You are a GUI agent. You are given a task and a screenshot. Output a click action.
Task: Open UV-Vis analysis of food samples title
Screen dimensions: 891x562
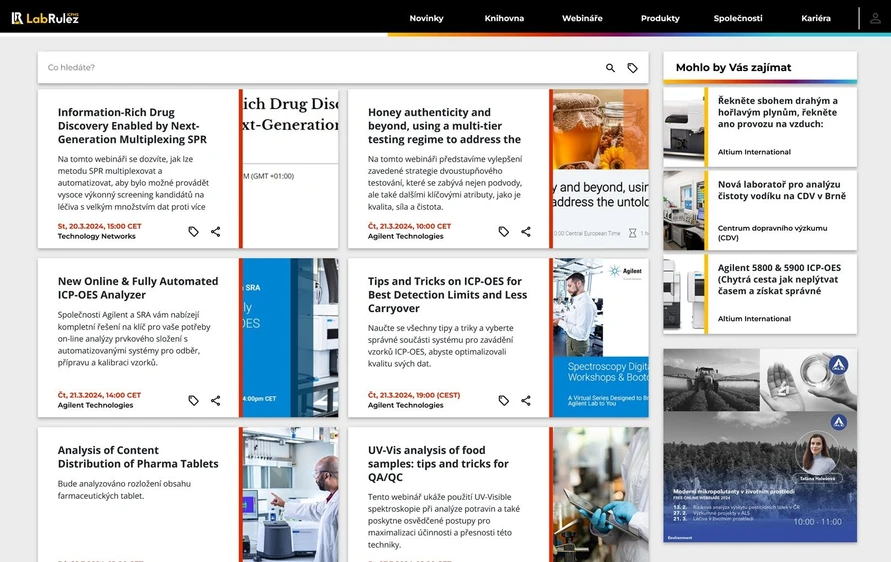(x=438, y=463)
